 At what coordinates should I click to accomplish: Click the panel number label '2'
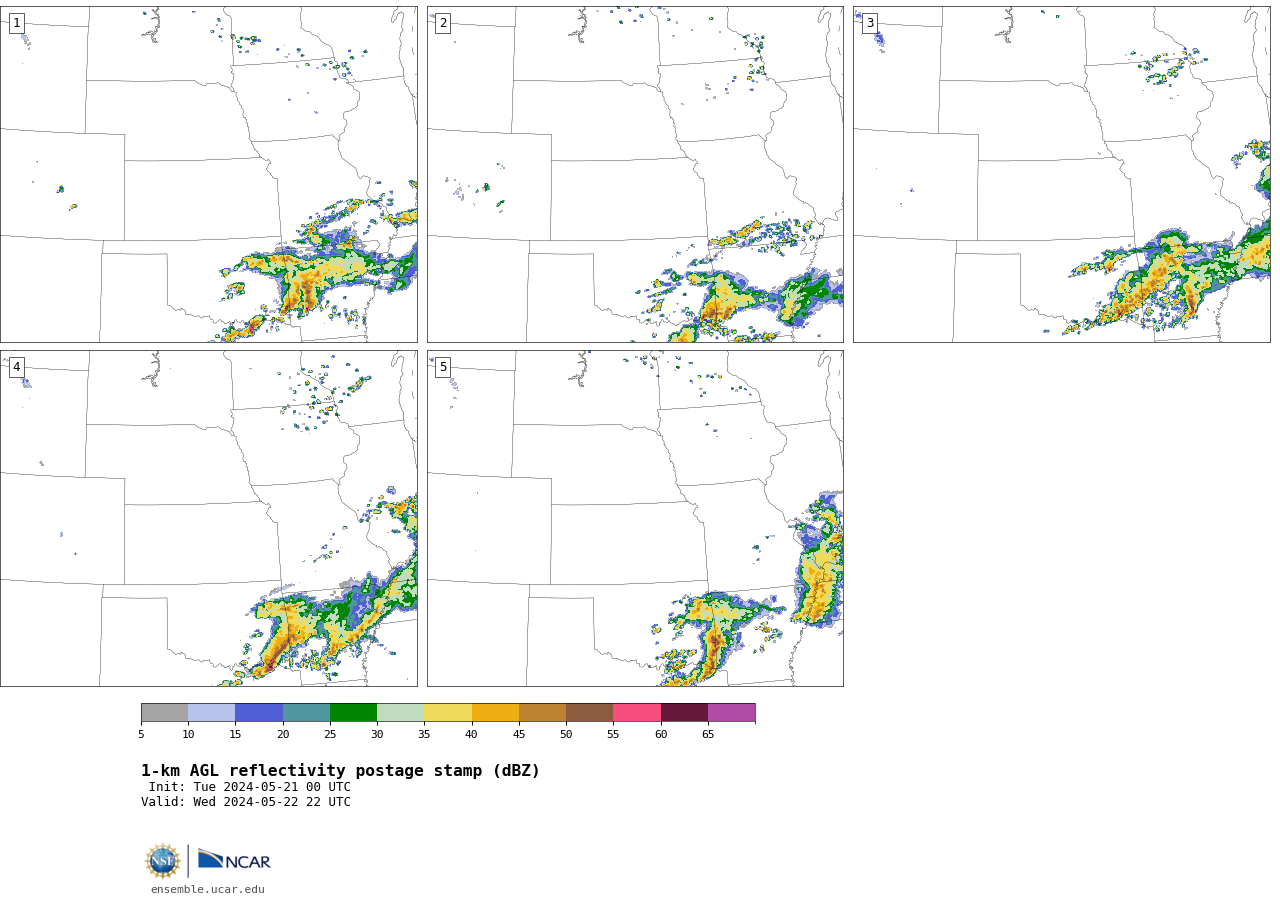click(443, 23)
